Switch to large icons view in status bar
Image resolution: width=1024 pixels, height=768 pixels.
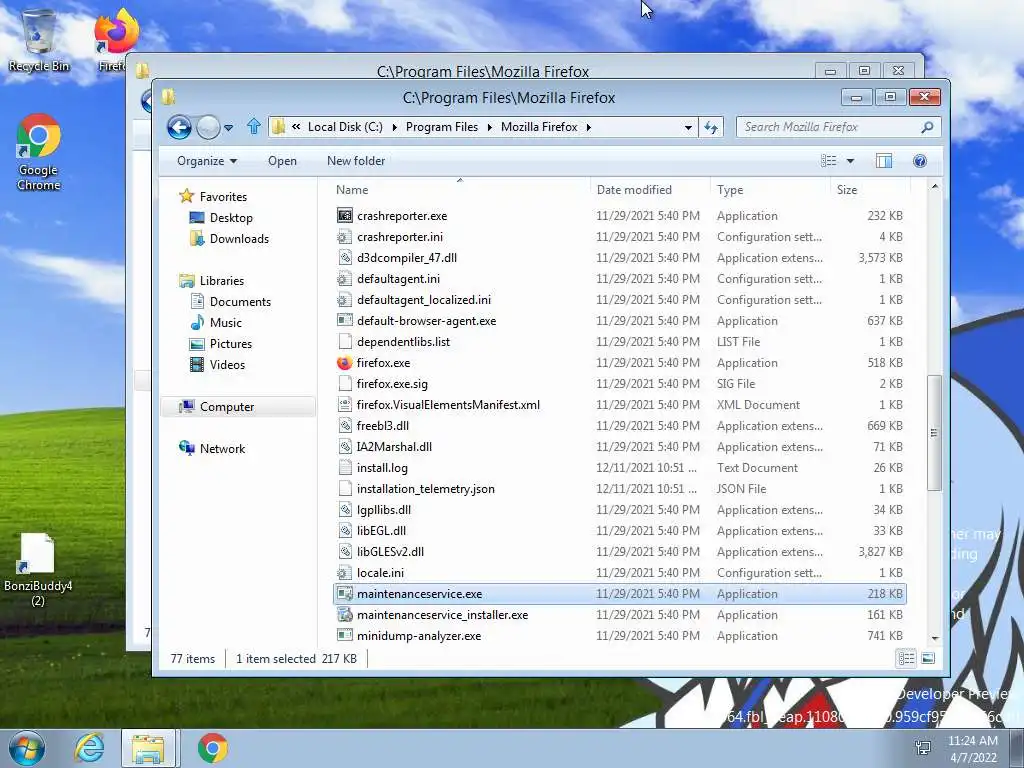click(x=928, y=658)
